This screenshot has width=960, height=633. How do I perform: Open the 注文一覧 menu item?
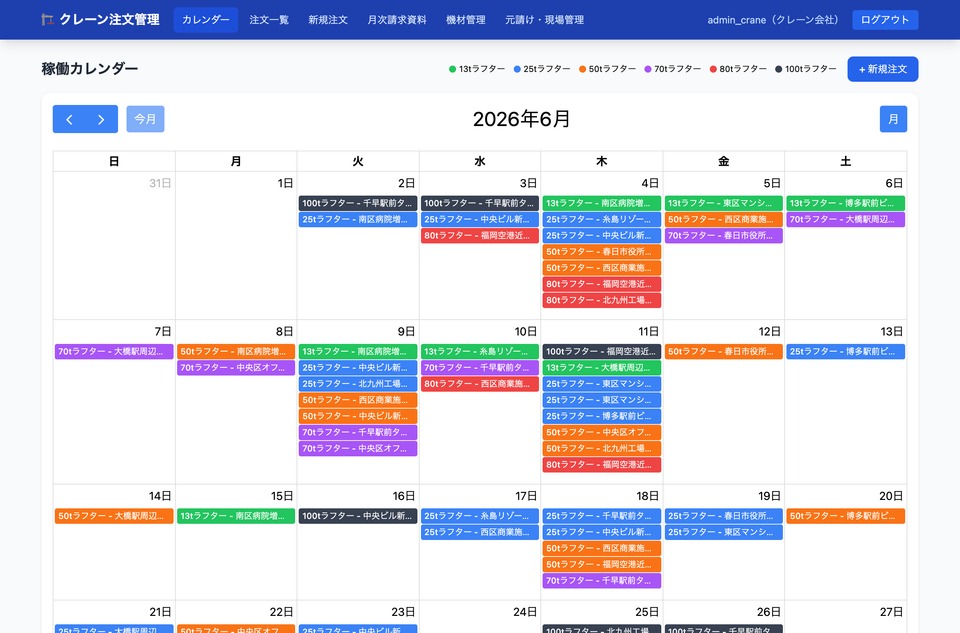click(269, 20)
